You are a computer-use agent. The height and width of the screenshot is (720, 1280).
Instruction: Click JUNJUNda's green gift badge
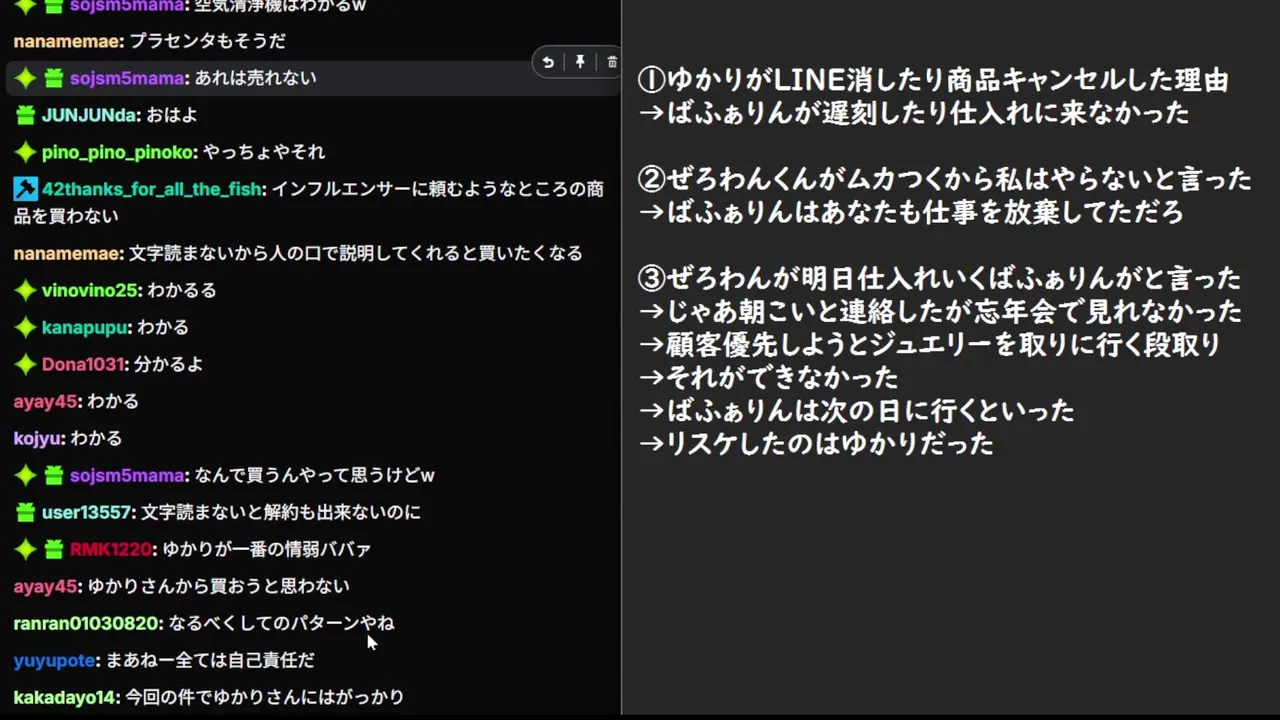(x=25, y=115)
